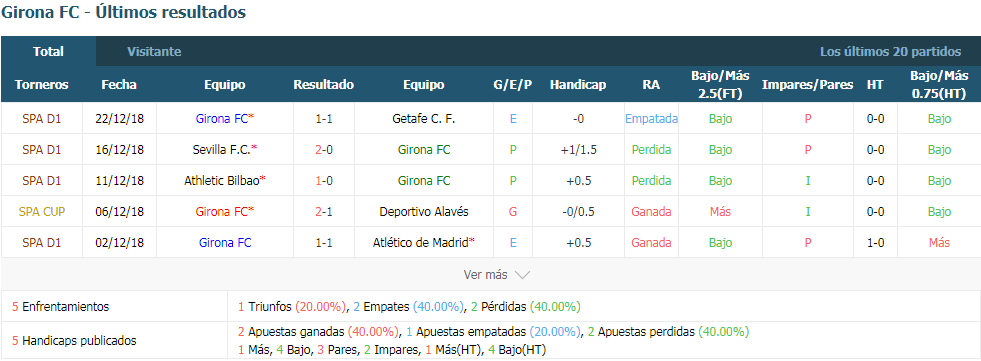981x361 pixels.
Task: Click SPA CUP tournament label
Action: 42,211
